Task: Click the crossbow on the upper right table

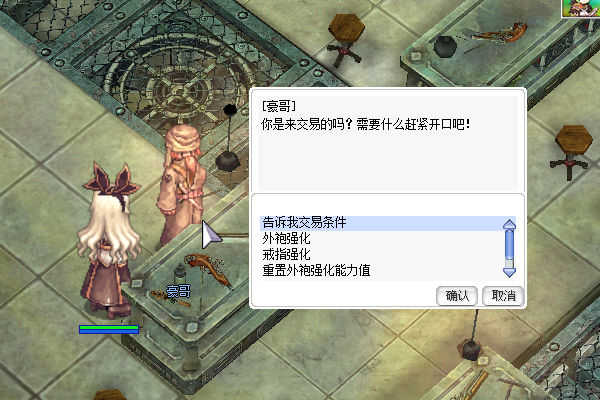Action: tap(497, 35)
